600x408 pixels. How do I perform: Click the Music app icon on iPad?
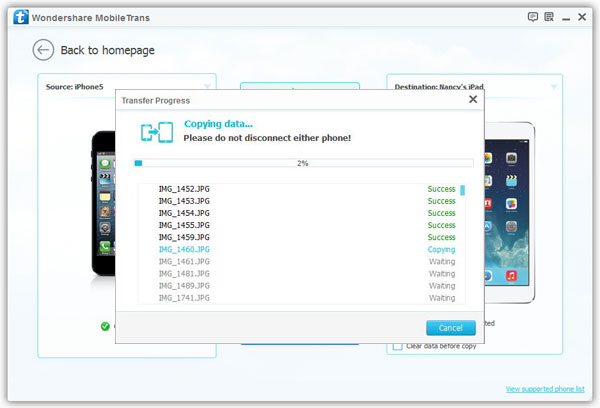(x=511, y=276)
